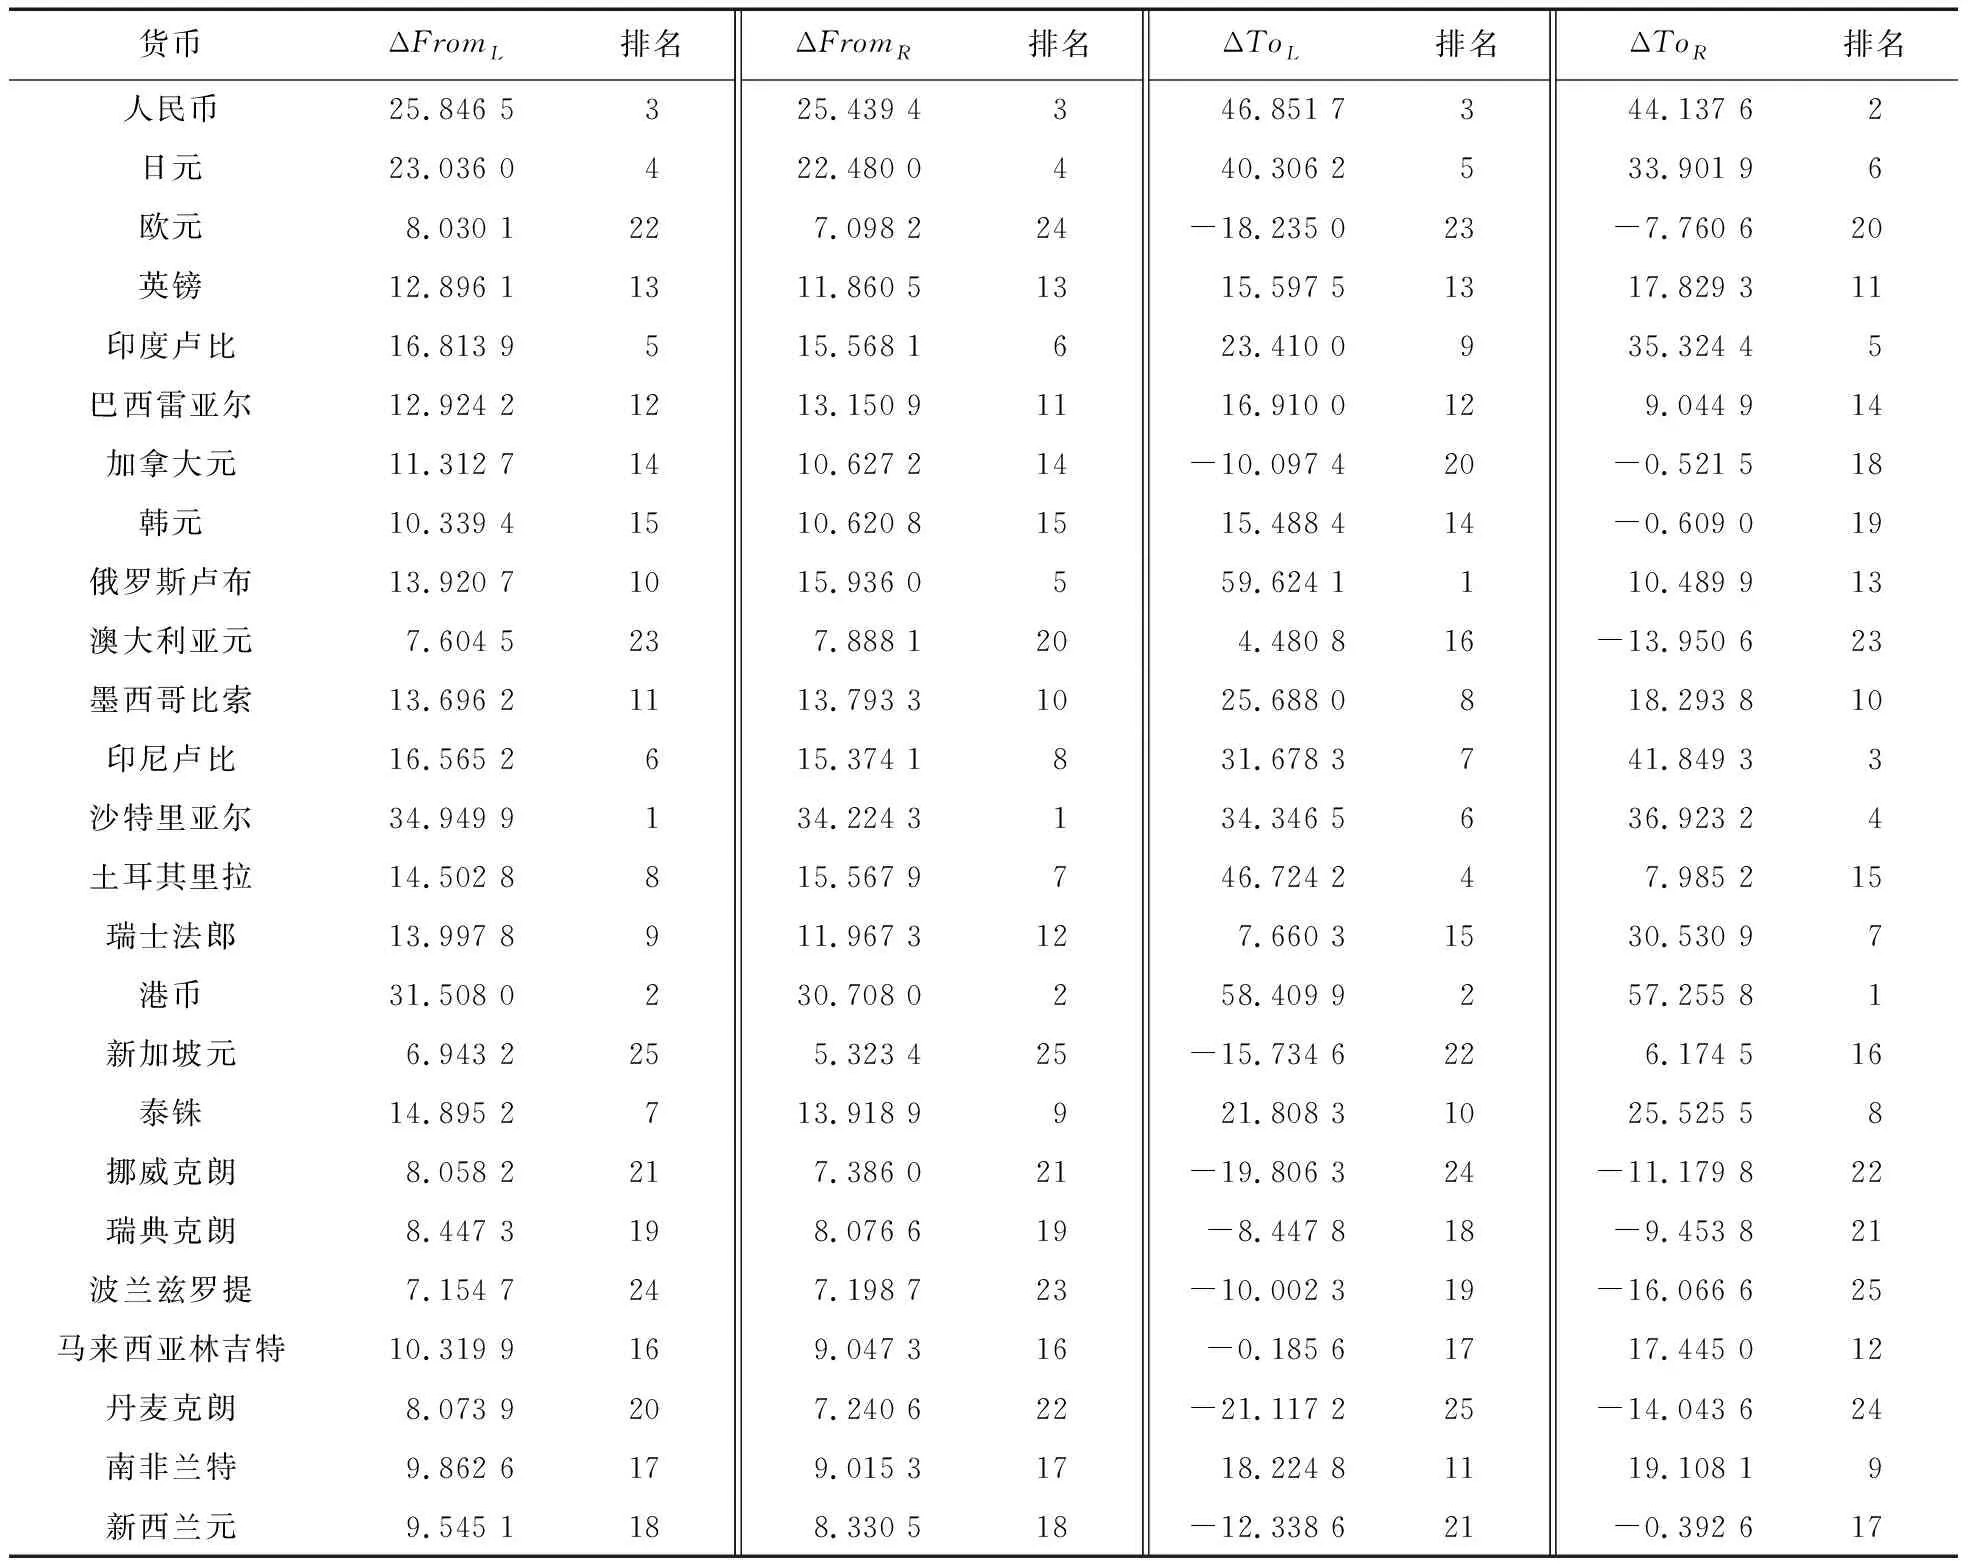
Task: Click the 新西兰元 row label
Action: tap(171, 1526)
